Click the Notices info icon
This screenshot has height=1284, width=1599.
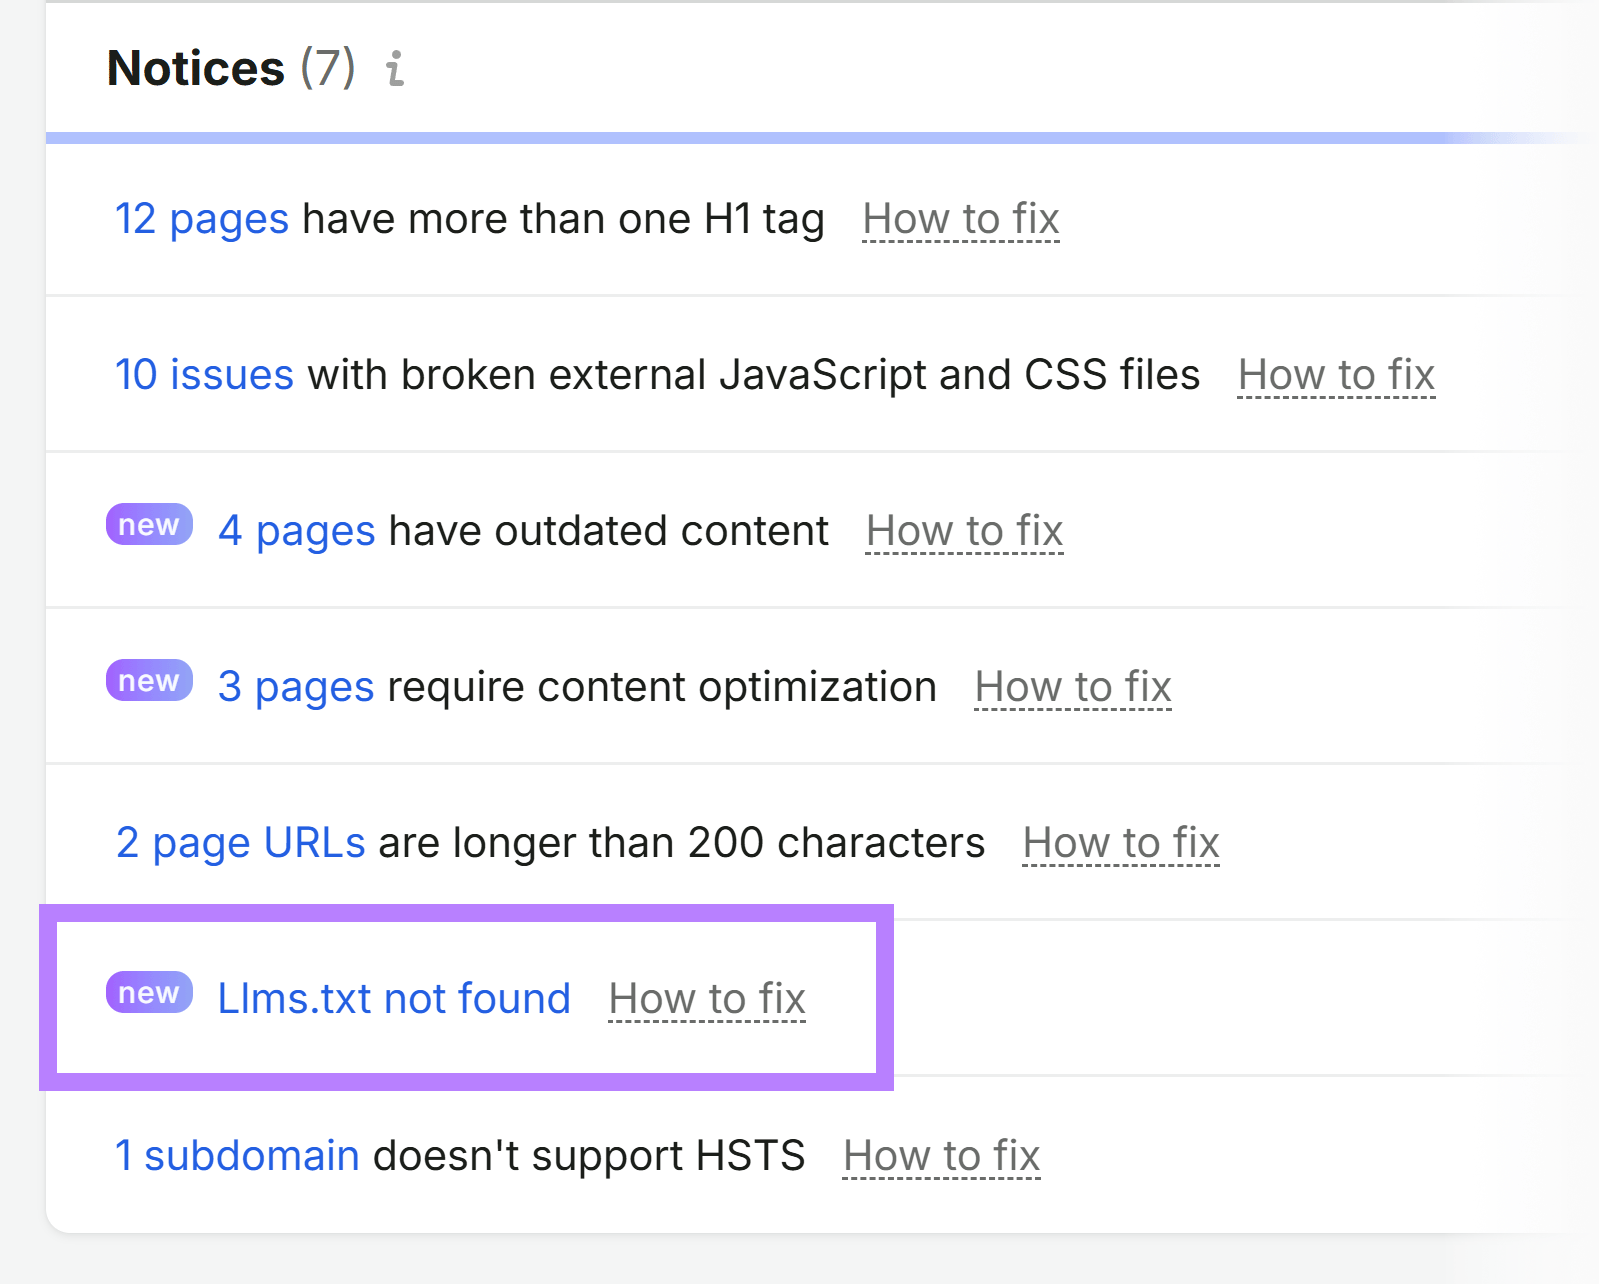pyautogui.click(x=395, y=68)
